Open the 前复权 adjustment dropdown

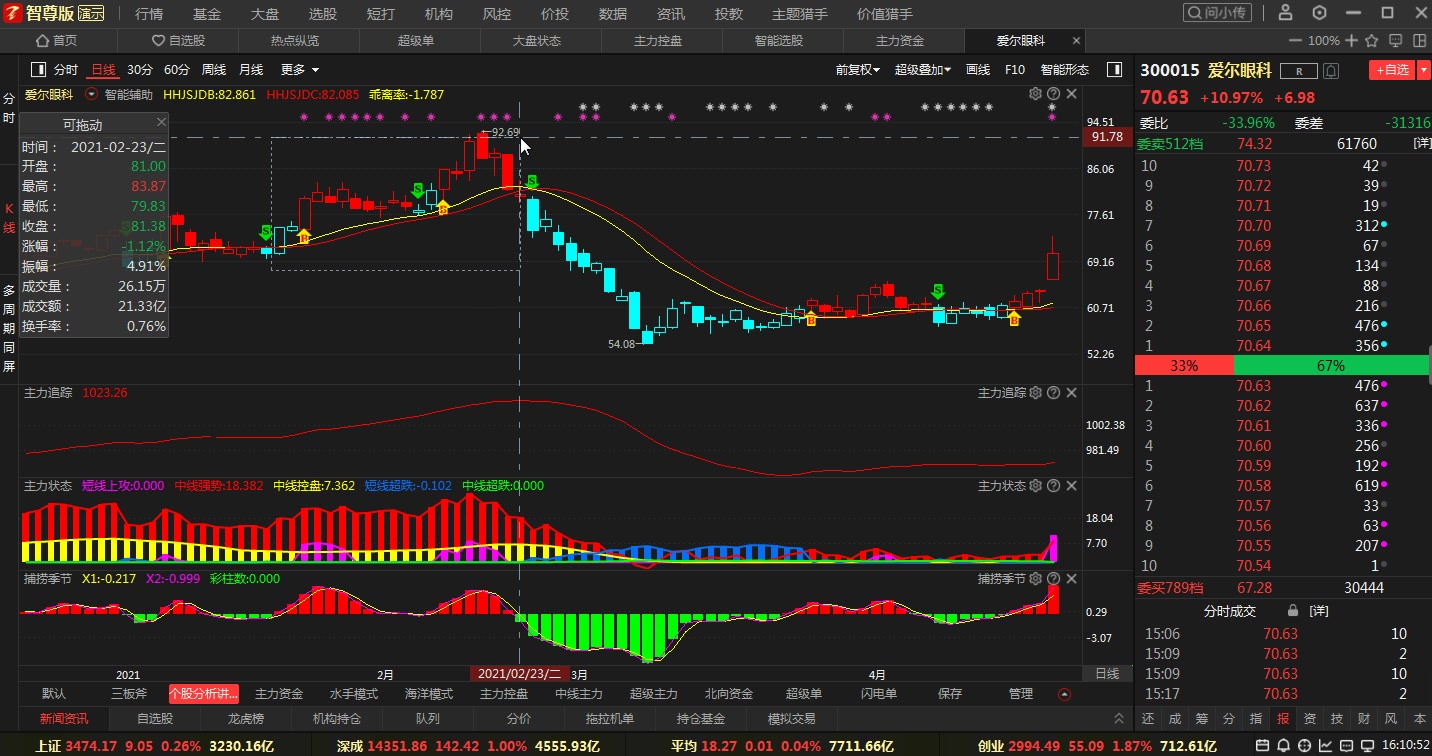pyautogui.click(x=858, y=70)
